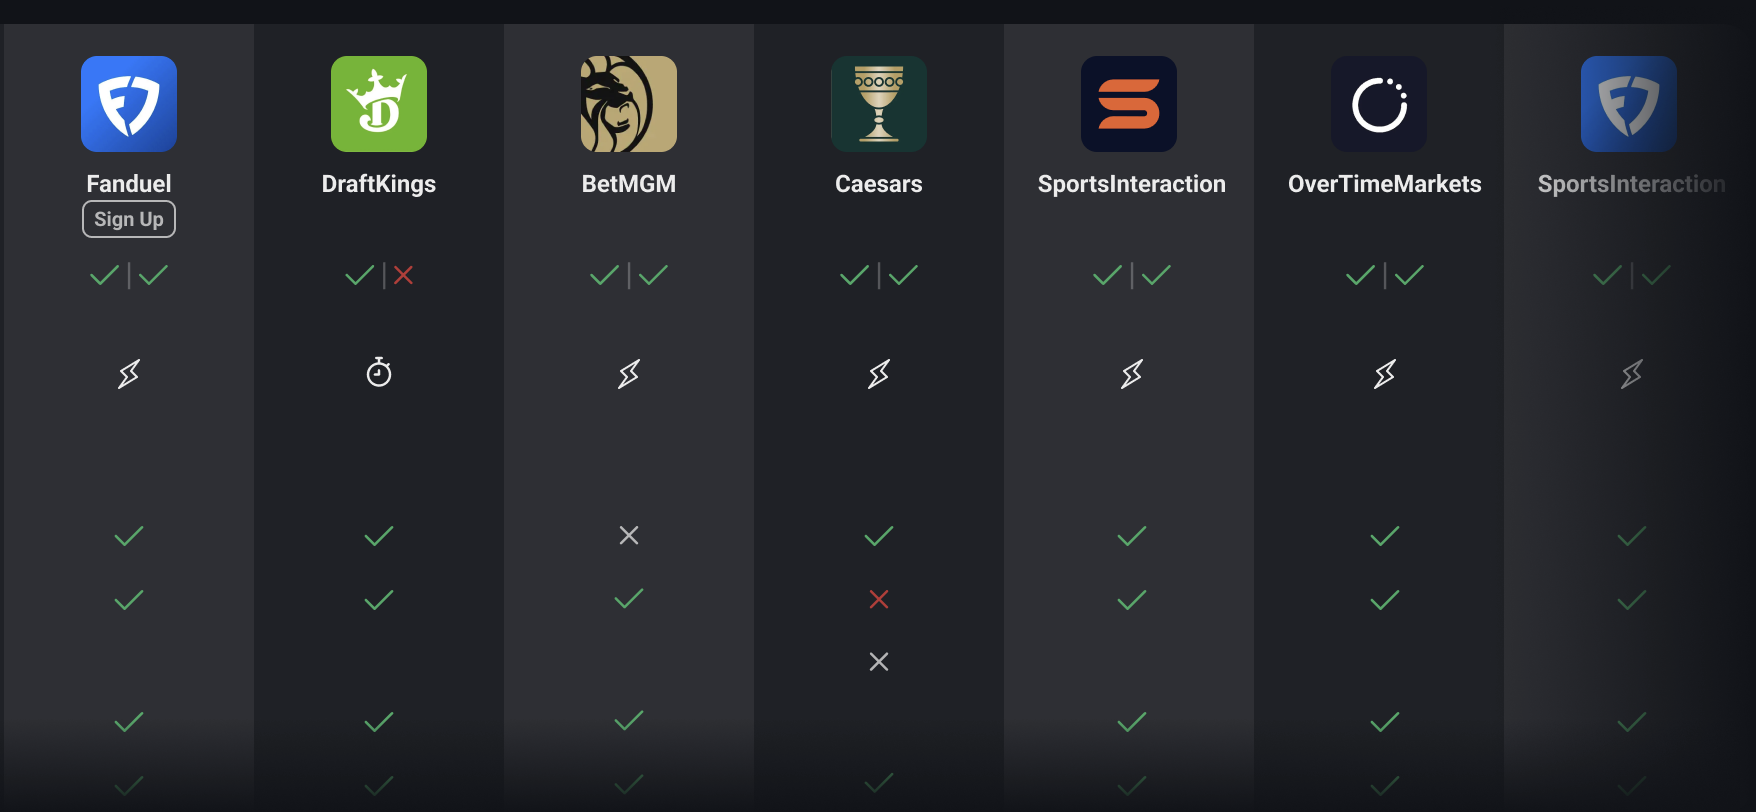The image size is (1756, 812).
Task: Click the gray X in the BetMGM column
Action: 629,535
